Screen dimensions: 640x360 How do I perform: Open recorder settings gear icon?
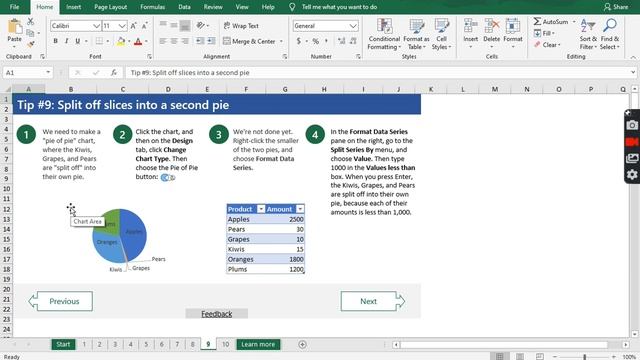[632, 175]
